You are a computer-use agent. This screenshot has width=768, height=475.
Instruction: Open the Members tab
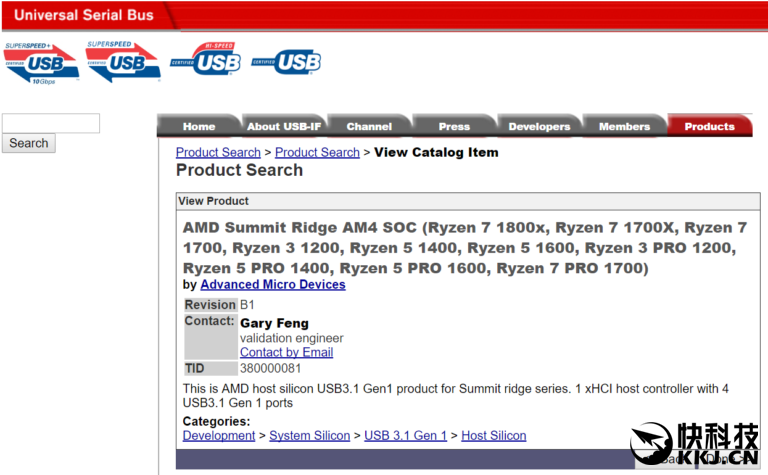624,126
